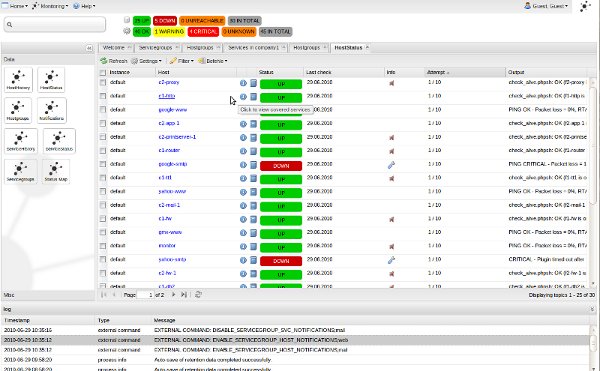The height and width of the screenshot is (371, 600).
Task: Toggle the select-all checkbox in grid header
Action: pyautogui.click(x=103, y=72)
